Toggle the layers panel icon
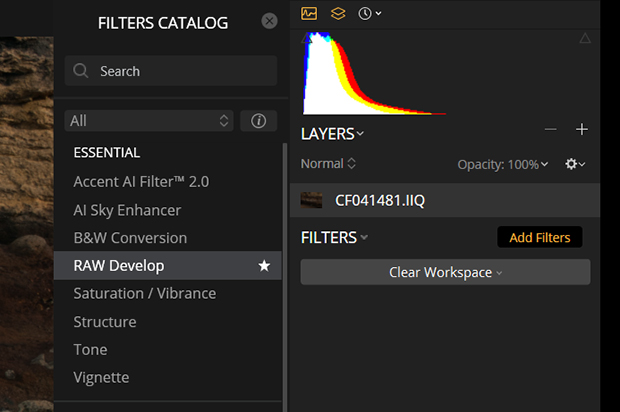Image resolution: width=620 pixels, height=412 pixels. (x=338, y=13)
